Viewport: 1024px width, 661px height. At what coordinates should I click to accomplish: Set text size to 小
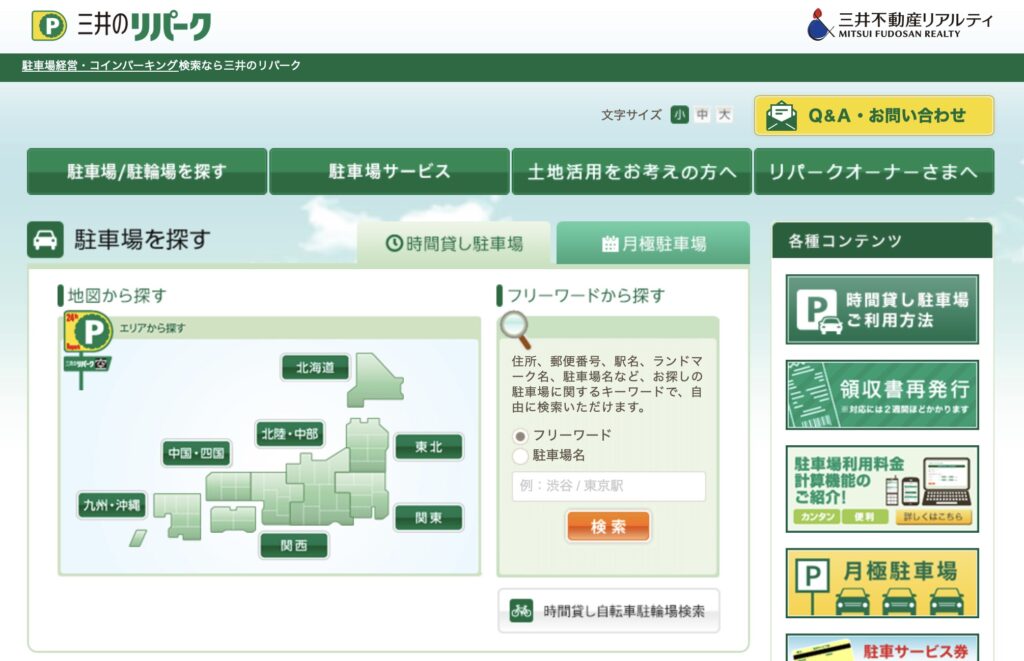[679, 115]
